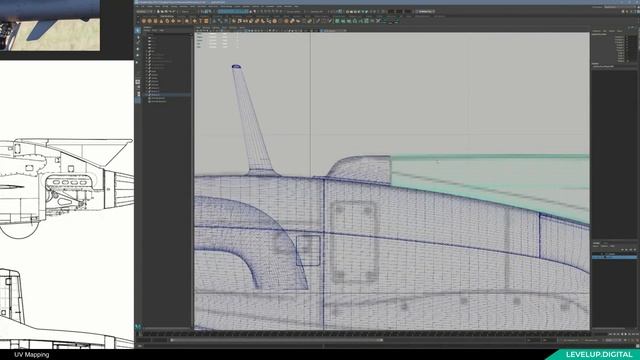
Task: Open the viewport Lighting menu
Action: click(x=216, y=28)
